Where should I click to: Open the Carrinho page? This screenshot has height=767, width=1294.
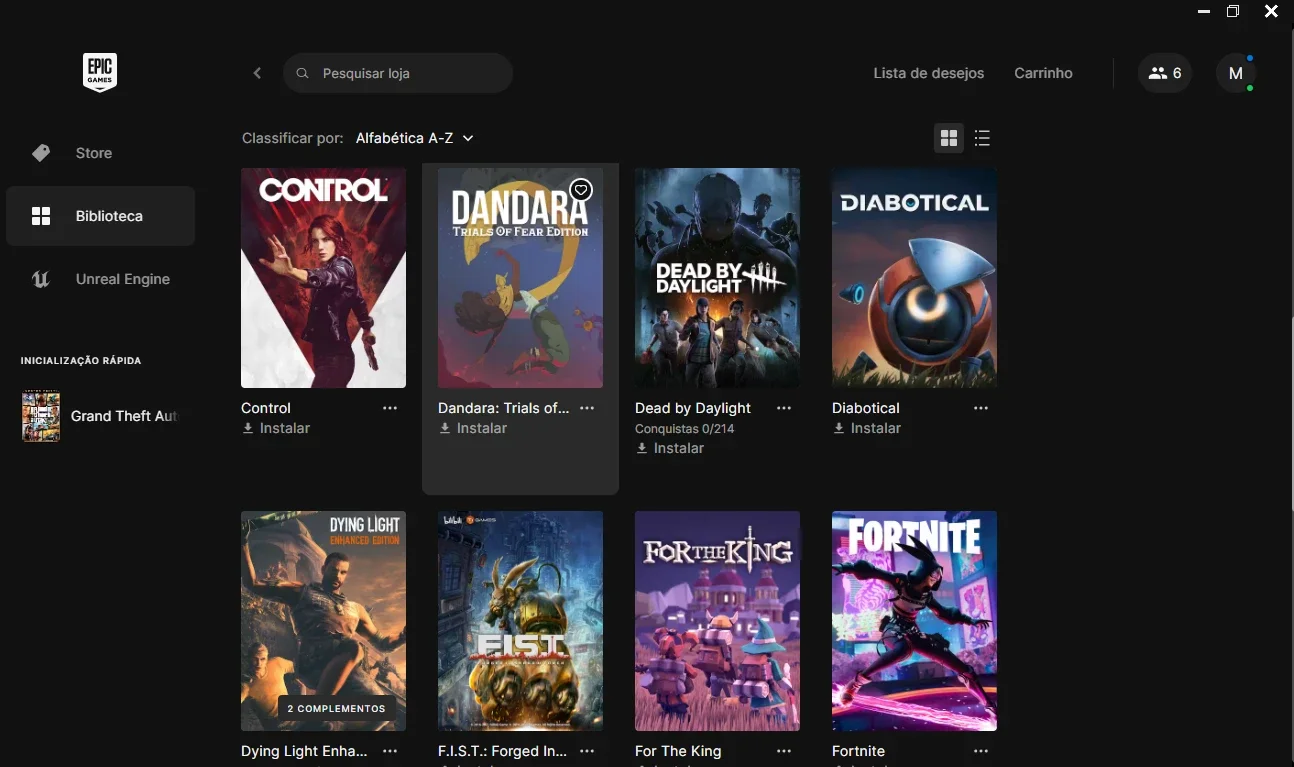(1043, 73)
